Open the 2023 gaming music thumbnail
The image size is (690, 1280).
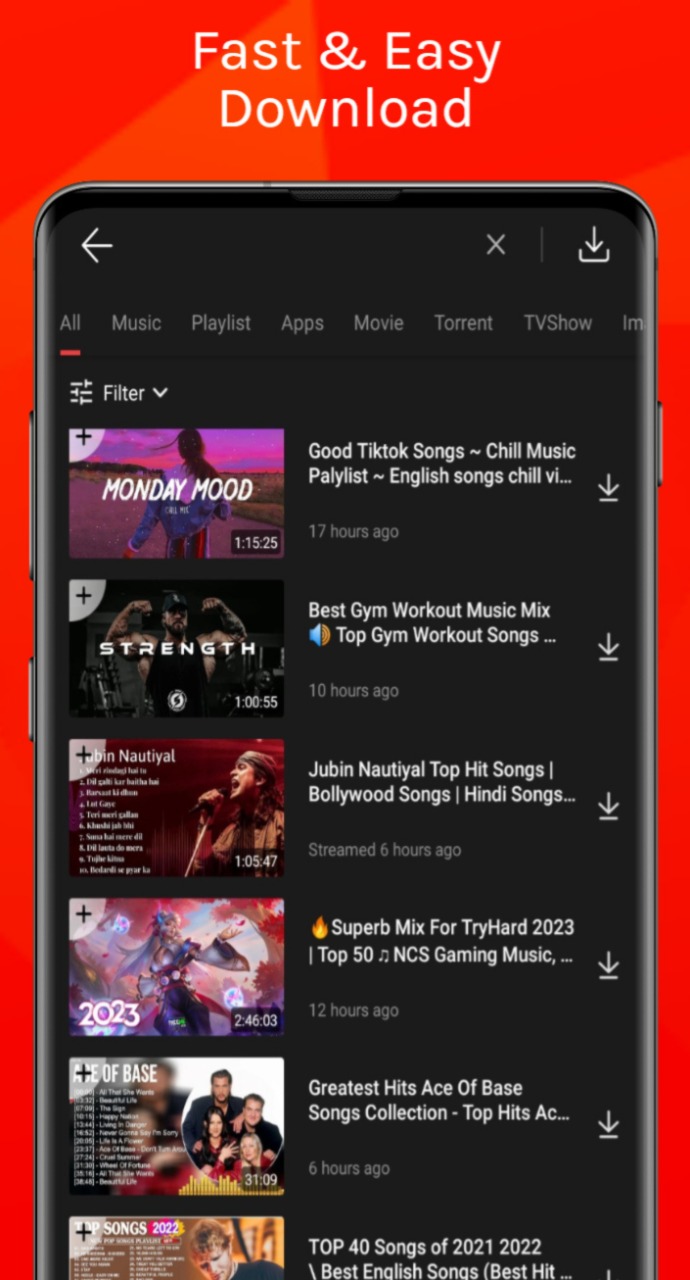[176, 967]
